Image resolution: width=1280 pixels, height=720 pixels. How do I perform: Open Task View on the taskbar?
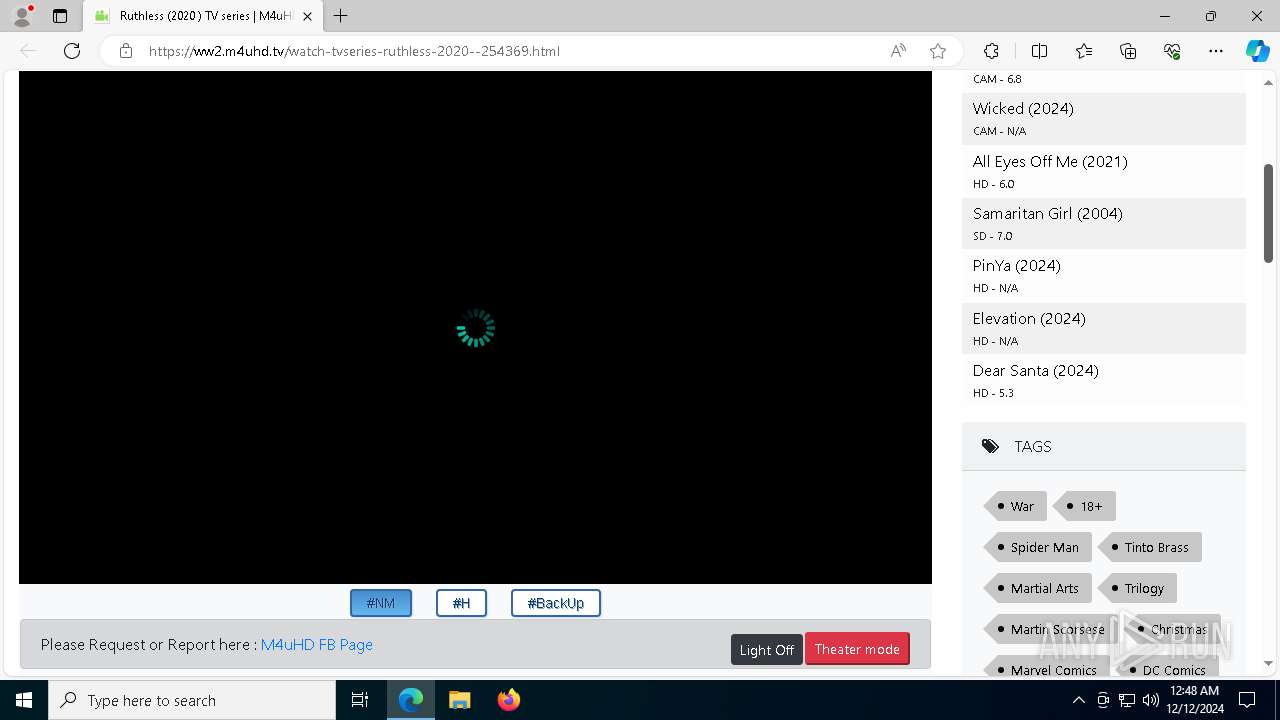(x=360, y=700)
